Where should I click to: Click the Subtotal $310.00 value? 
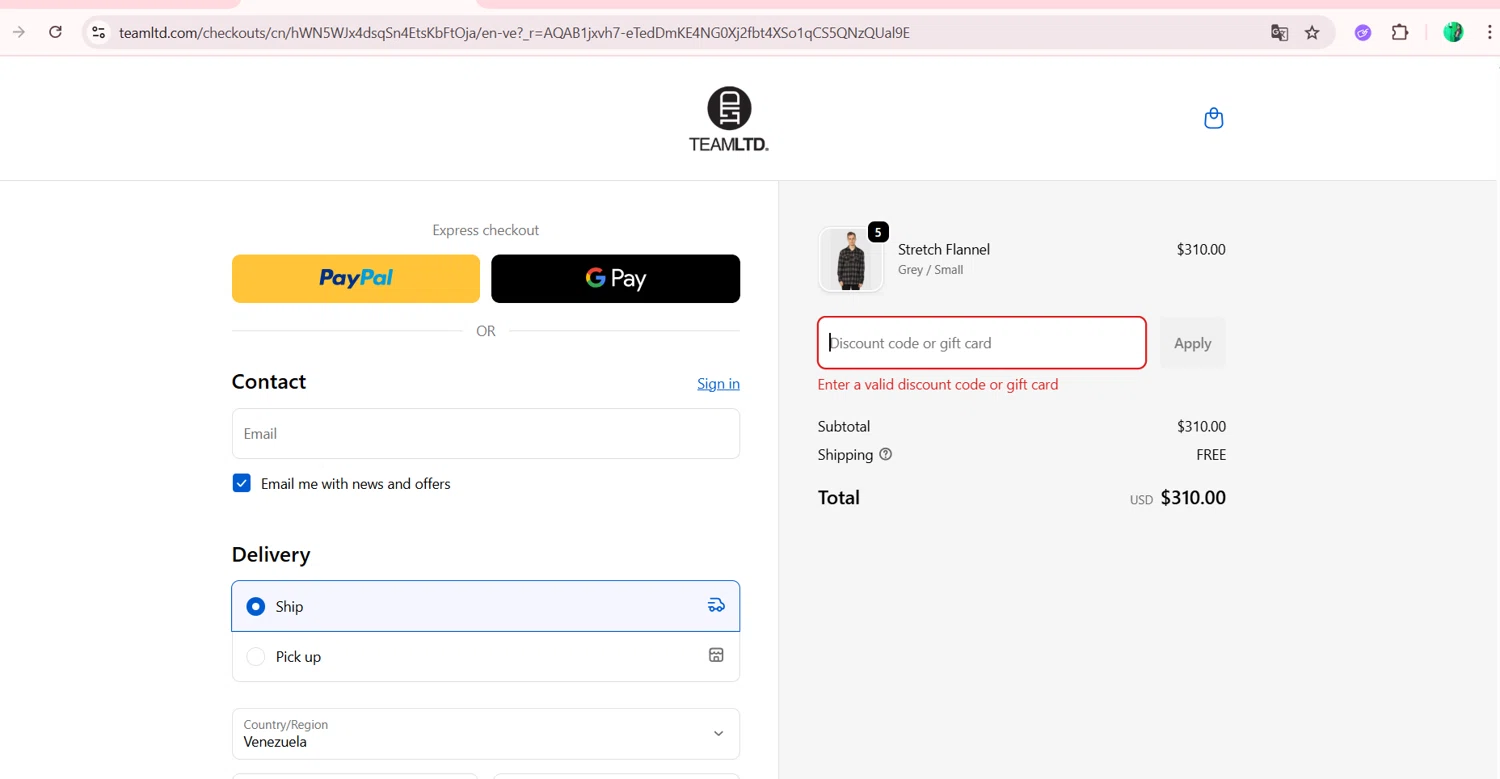click(1201, 426)
